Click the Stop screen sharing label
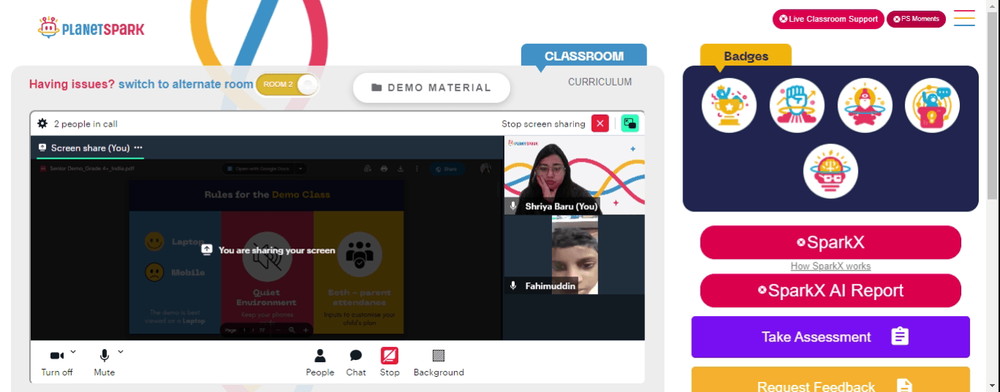The width and height of the screenshot is (1000, 392). pos(543,124)
